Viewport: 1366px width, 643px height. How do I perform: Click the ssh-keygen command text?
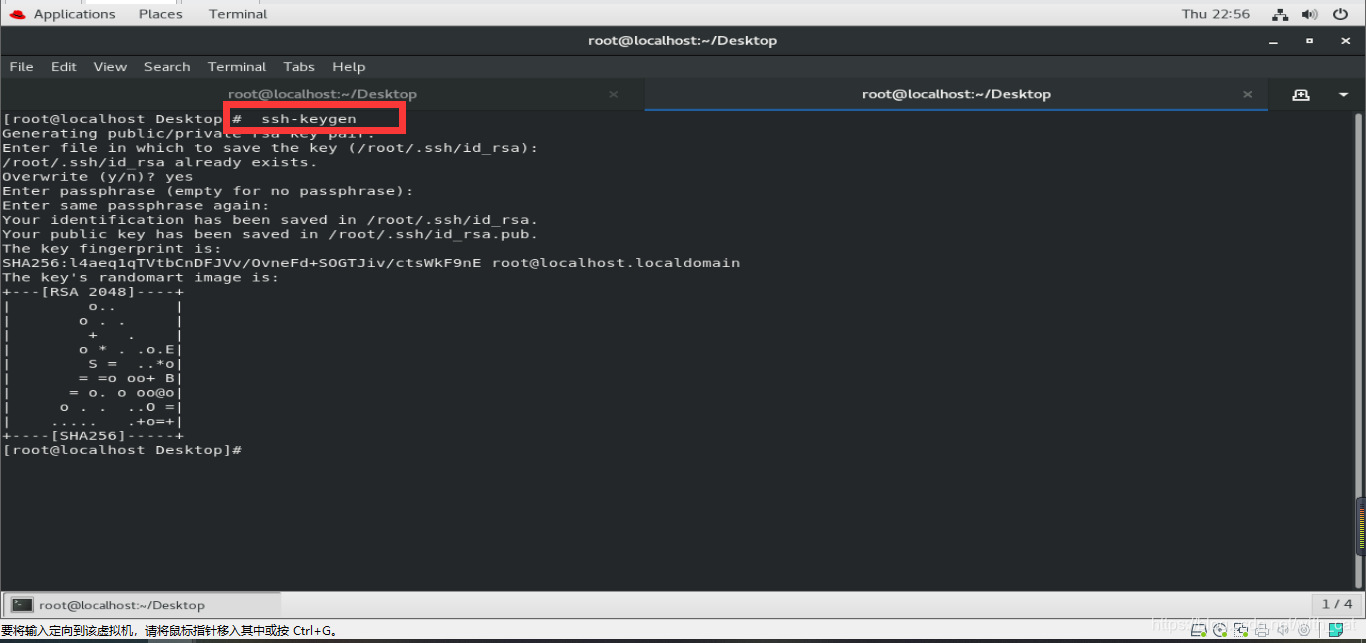[309, 119]
